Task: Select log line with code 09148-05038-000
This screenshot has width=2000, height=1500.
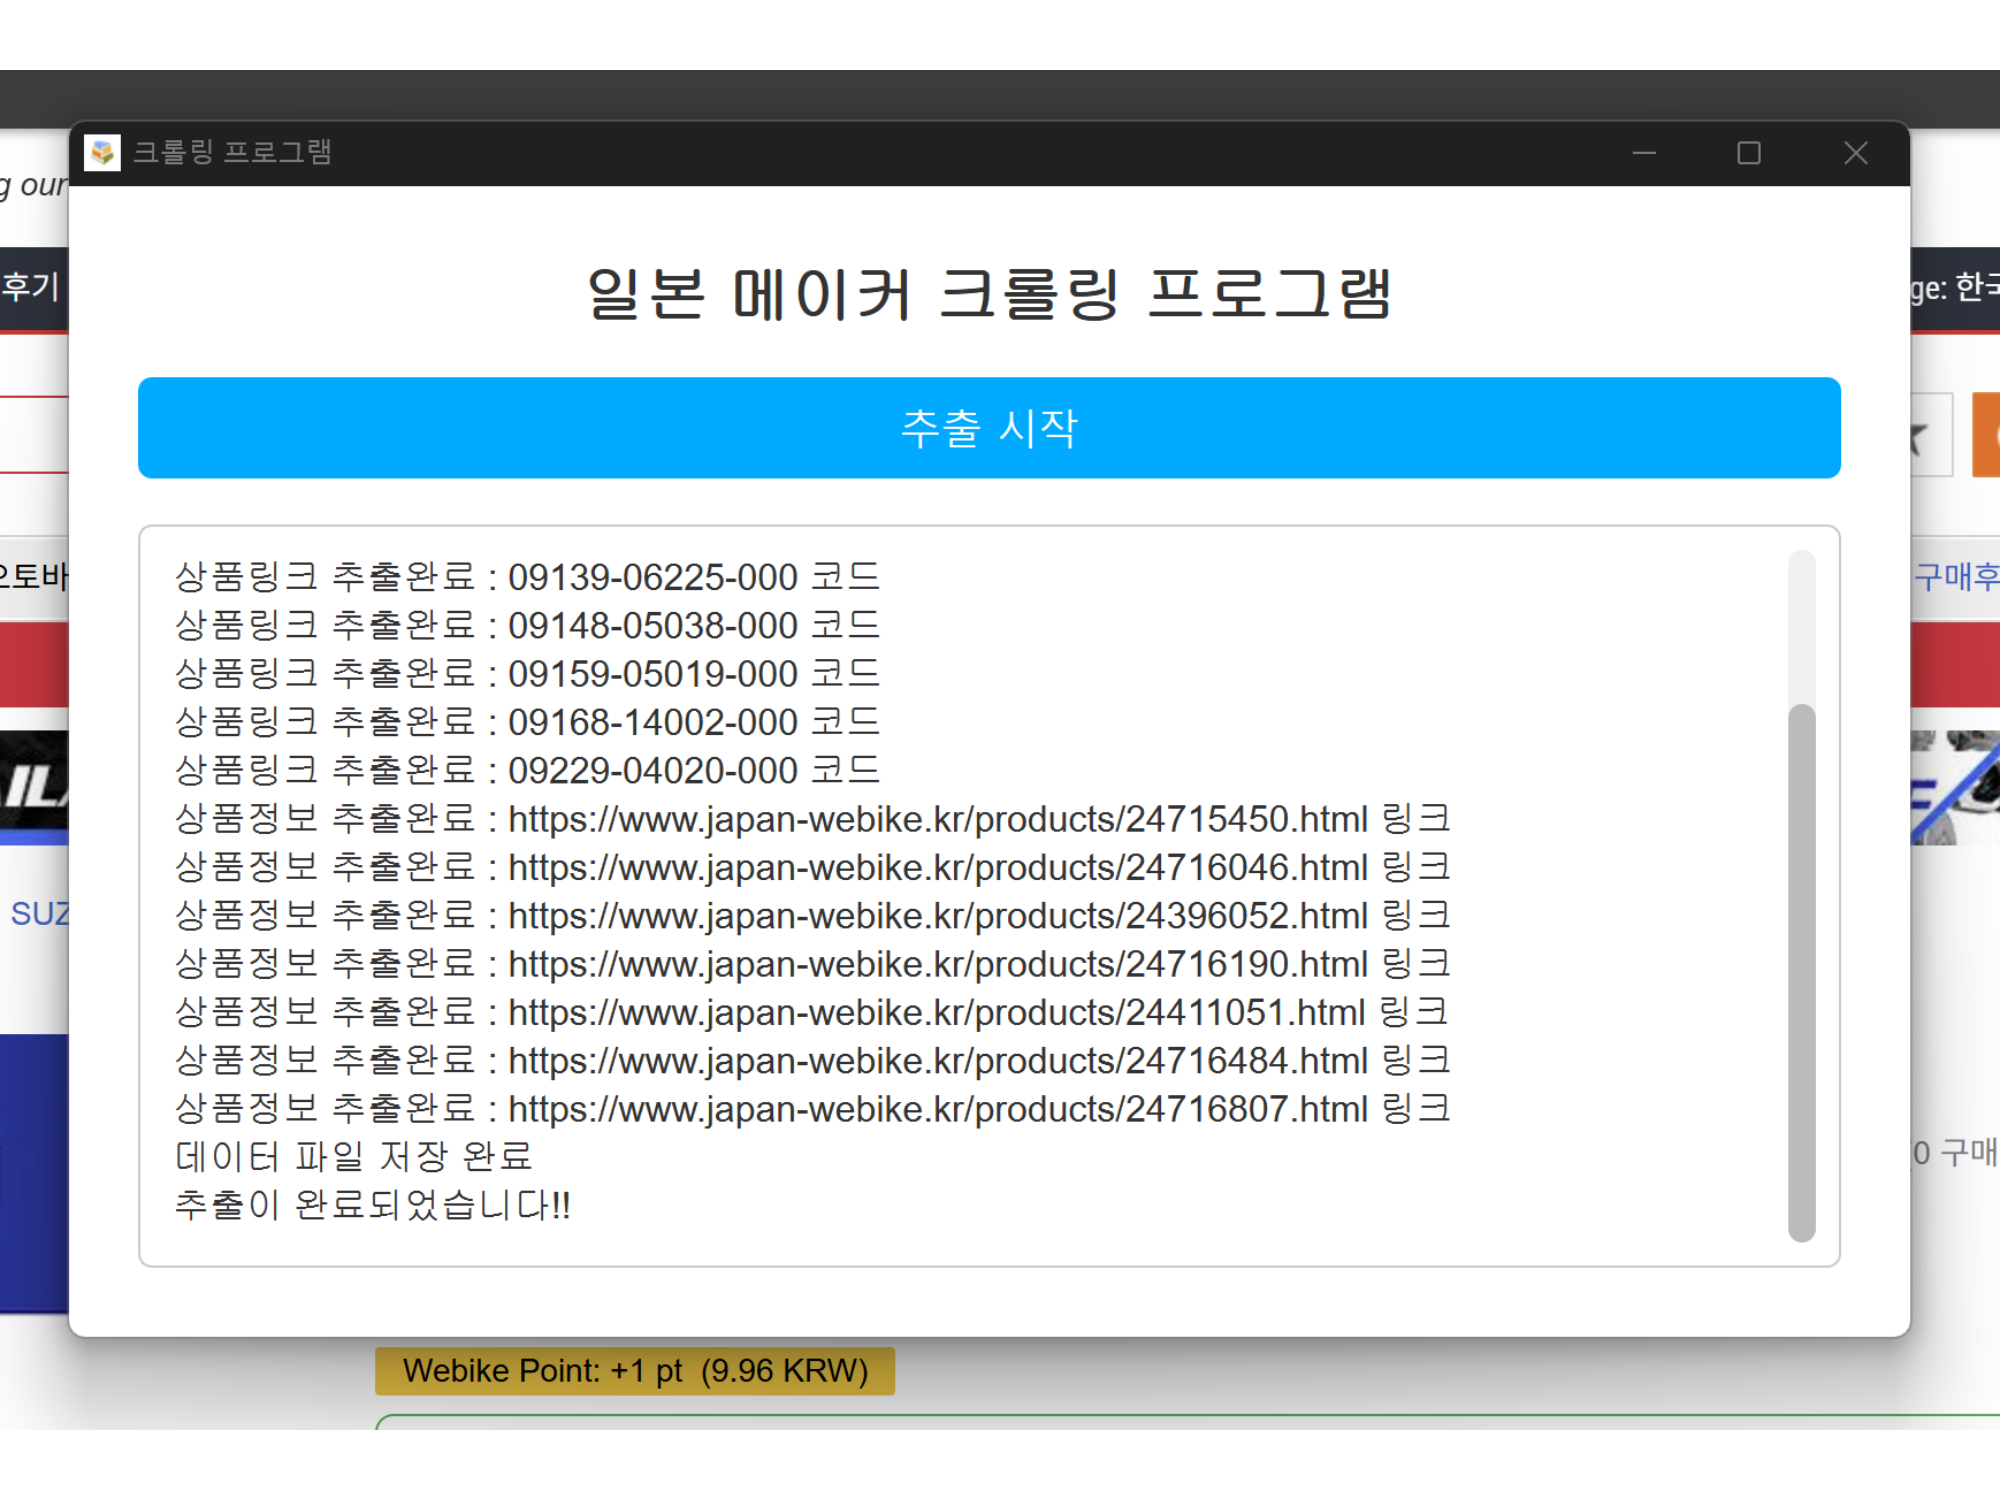Action: (528, 625)
